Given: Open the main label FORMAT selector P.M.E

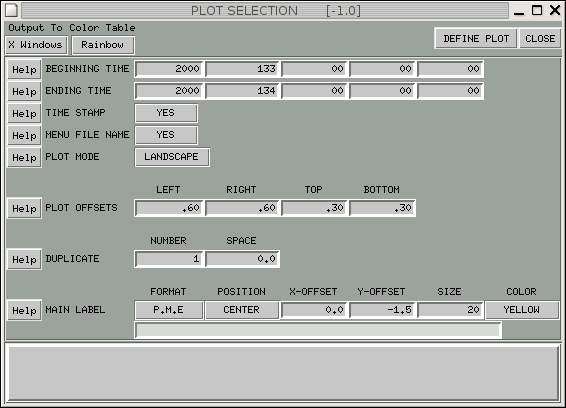Looking at the screenshot, I should (x=169, y=310).
